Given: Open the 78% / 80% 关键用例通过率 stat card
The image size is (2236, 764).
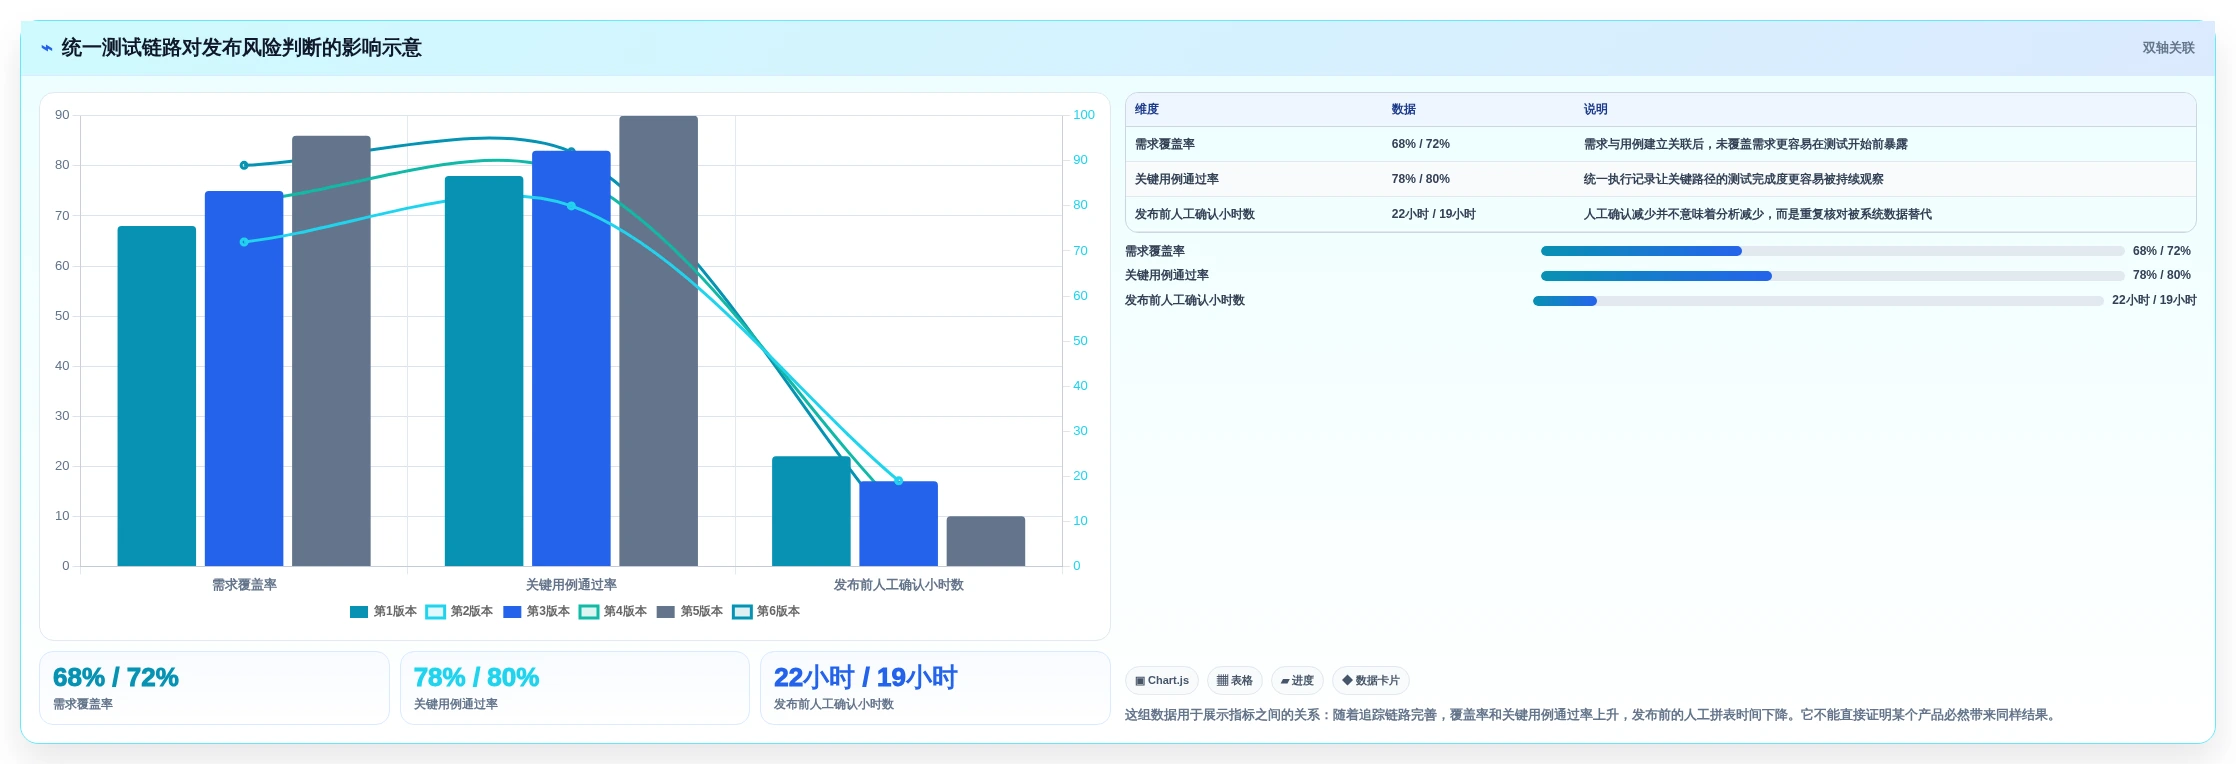Looking at the screenshot, I should (x=574, y=688).
